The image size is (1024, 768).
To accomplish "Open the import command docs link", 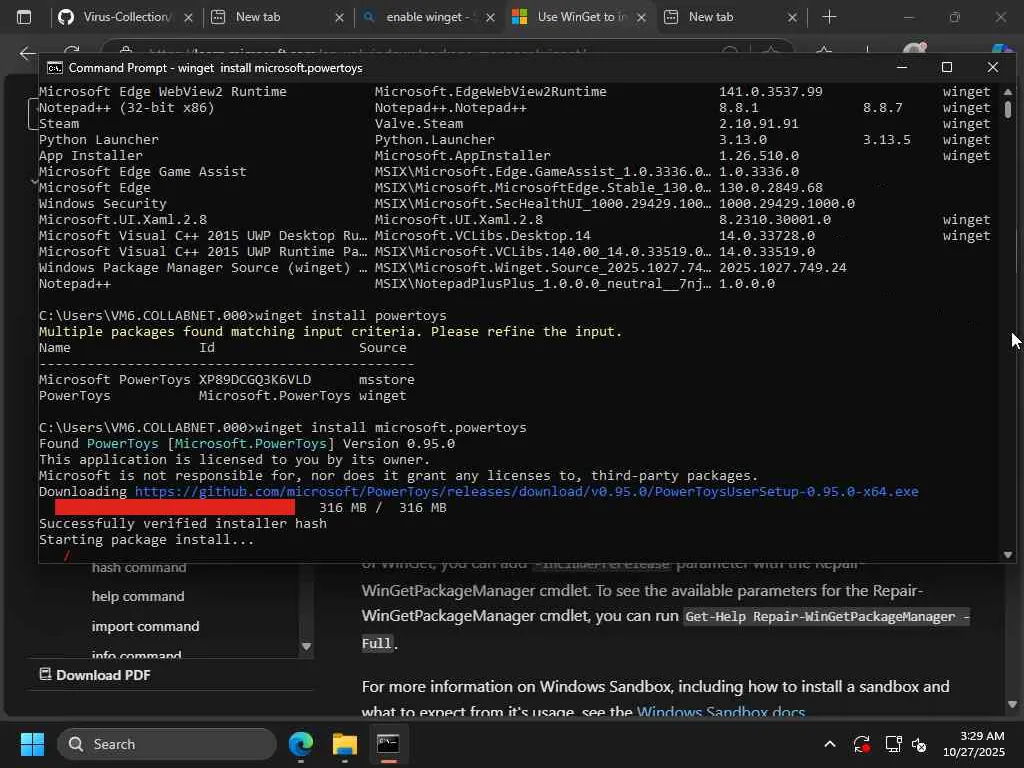I will (x=145, y=626).
